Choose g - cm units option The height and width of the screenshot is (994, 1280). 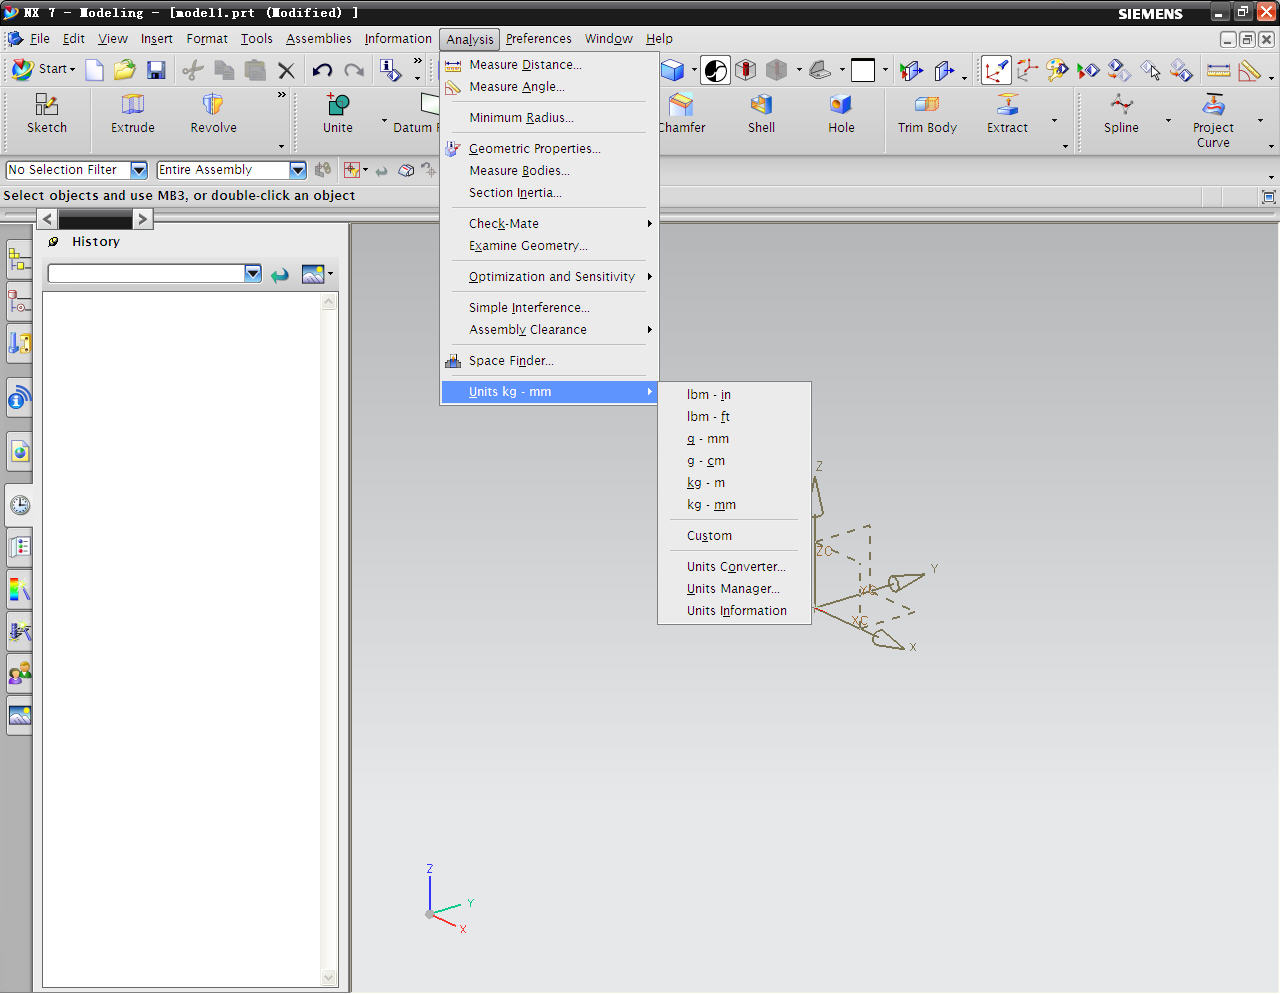click(734, 461)
